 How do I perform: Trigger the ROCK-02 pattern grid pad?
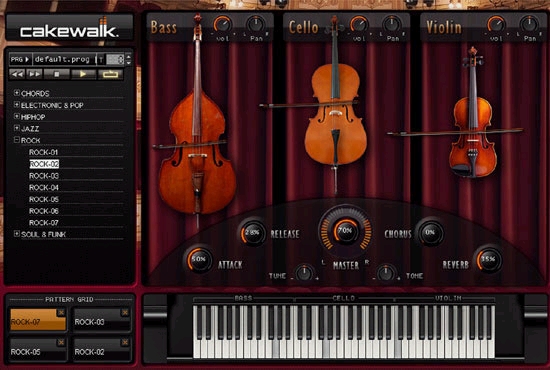pyautogui.click(x=102, y=350)
